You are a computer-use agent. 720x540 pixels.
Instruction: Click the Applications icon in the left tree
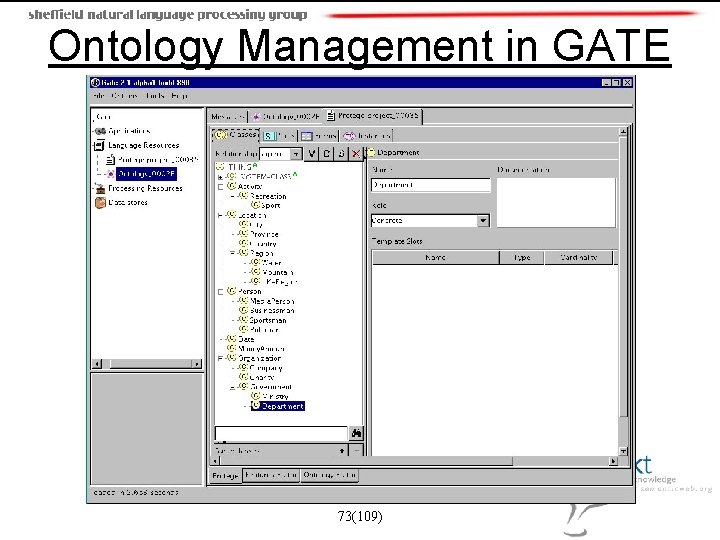100,131
